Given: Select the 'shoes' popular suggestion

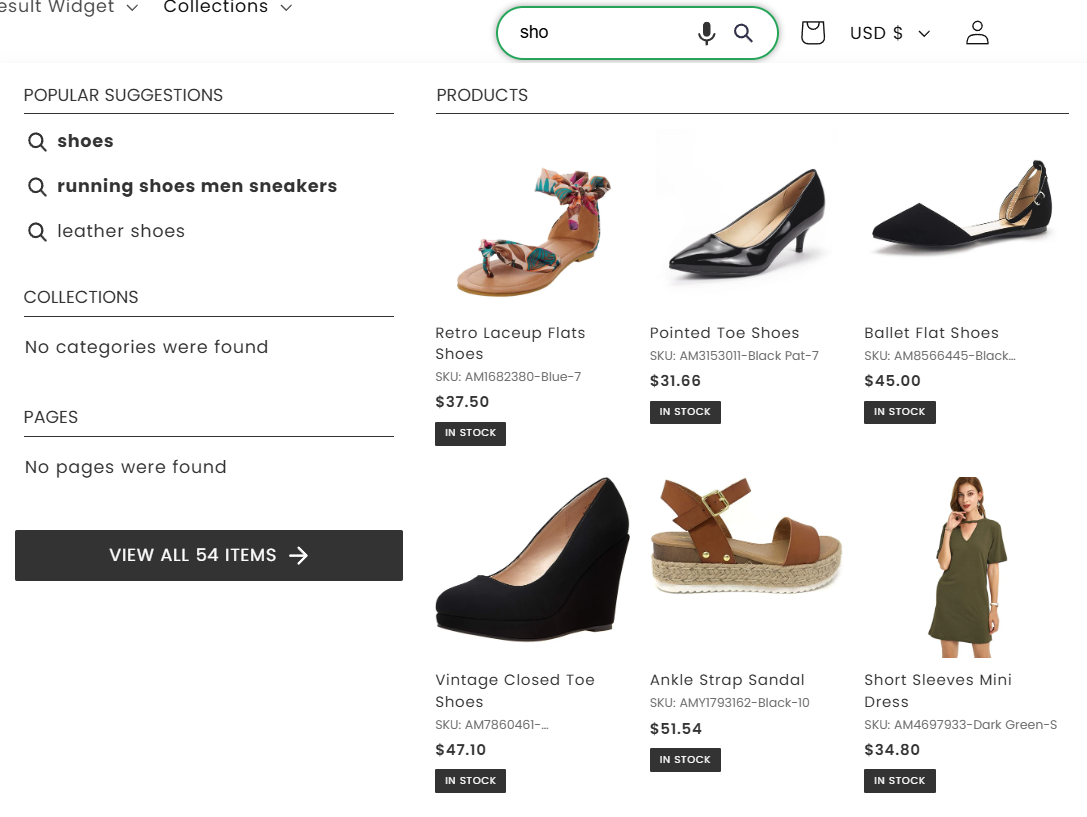Looking at the screenshot, I should point(85,141).
